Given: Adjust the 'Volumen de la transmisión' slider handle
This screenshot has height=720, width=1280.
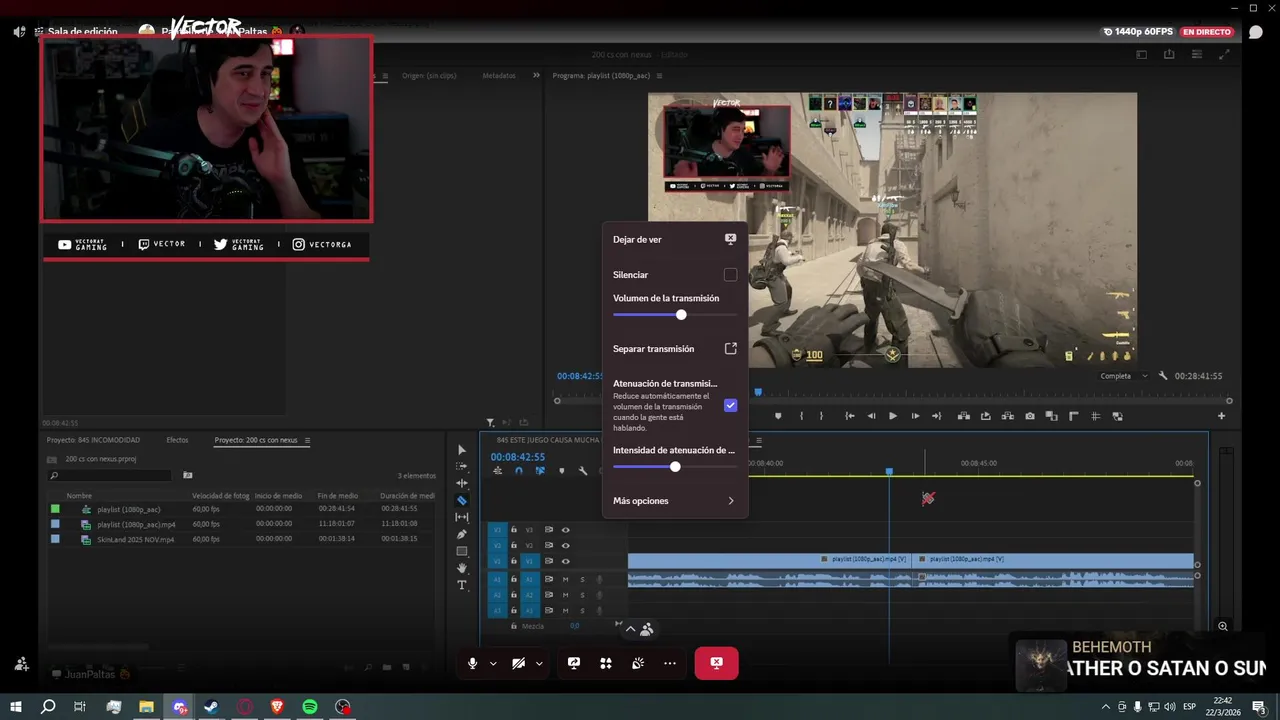Looking at the screenshot, I should point(681,315).
